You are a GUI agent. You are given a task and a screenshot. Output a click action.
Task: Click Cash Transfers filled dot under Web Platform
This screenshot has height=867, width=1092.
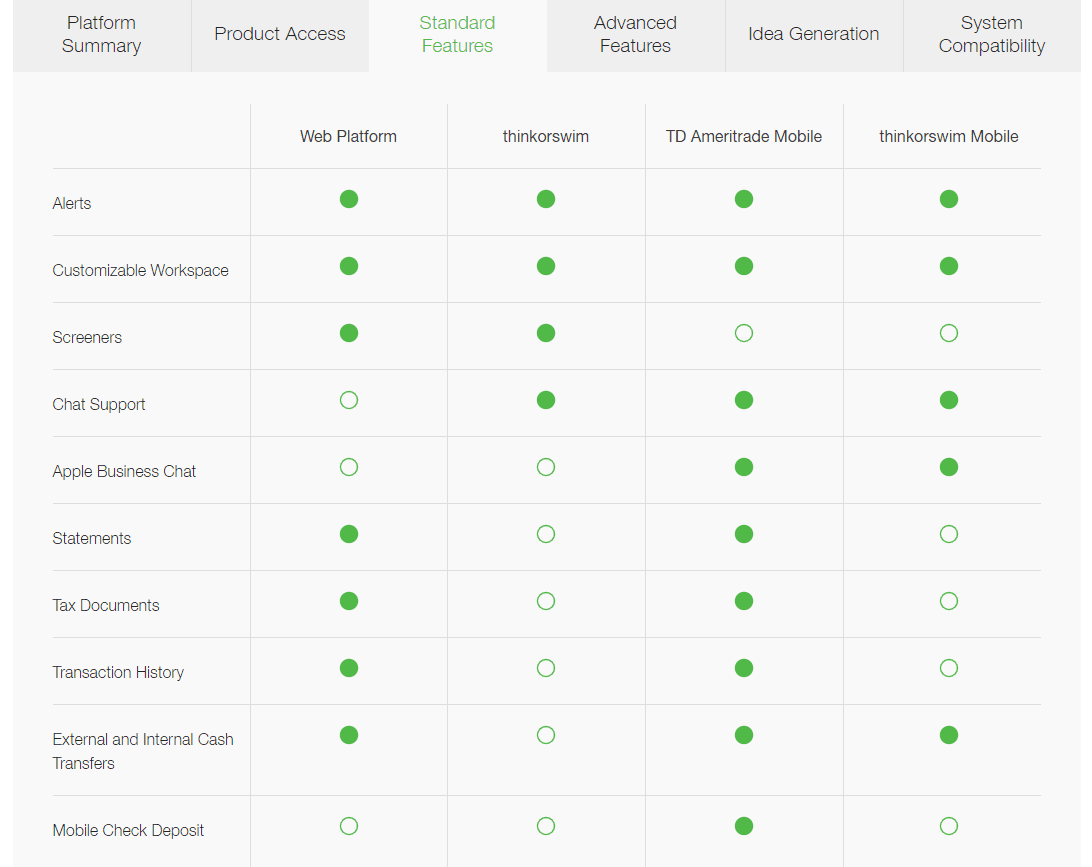coord(349,735)
